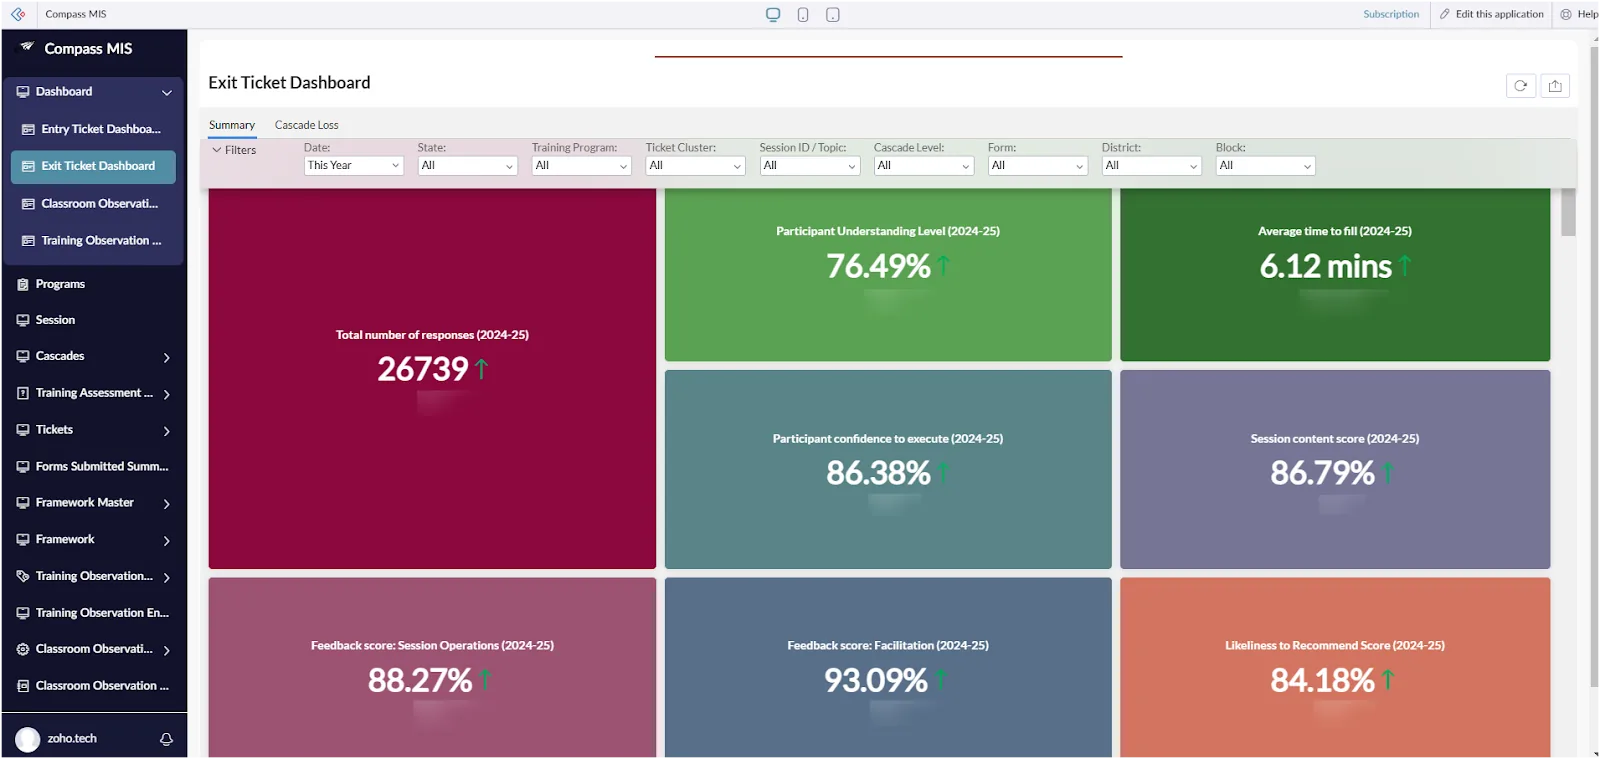Screen dimensions: 1600x759
Task: Select the Exit Ticket Dashboard sidebar item
Action: pyautogui.click(x=93, y=167)
